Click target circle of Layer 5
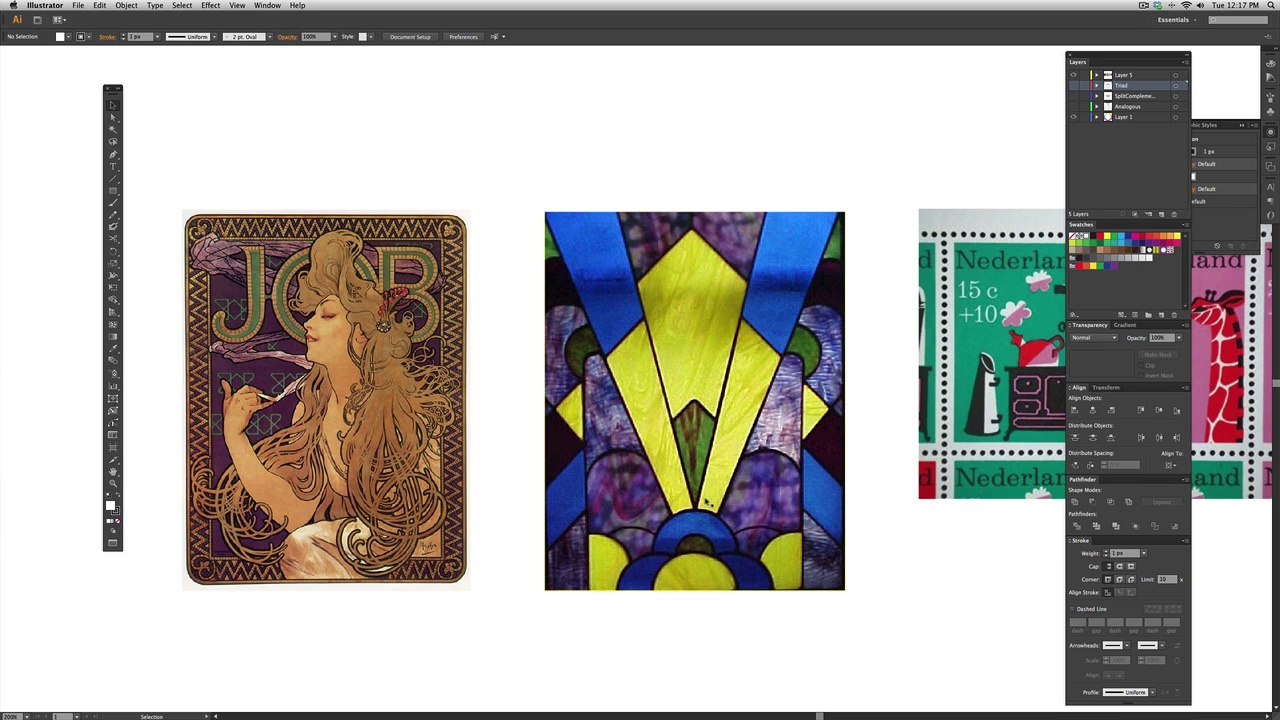The height and width of the screenshot is (720, 1280). point(1175,75)
